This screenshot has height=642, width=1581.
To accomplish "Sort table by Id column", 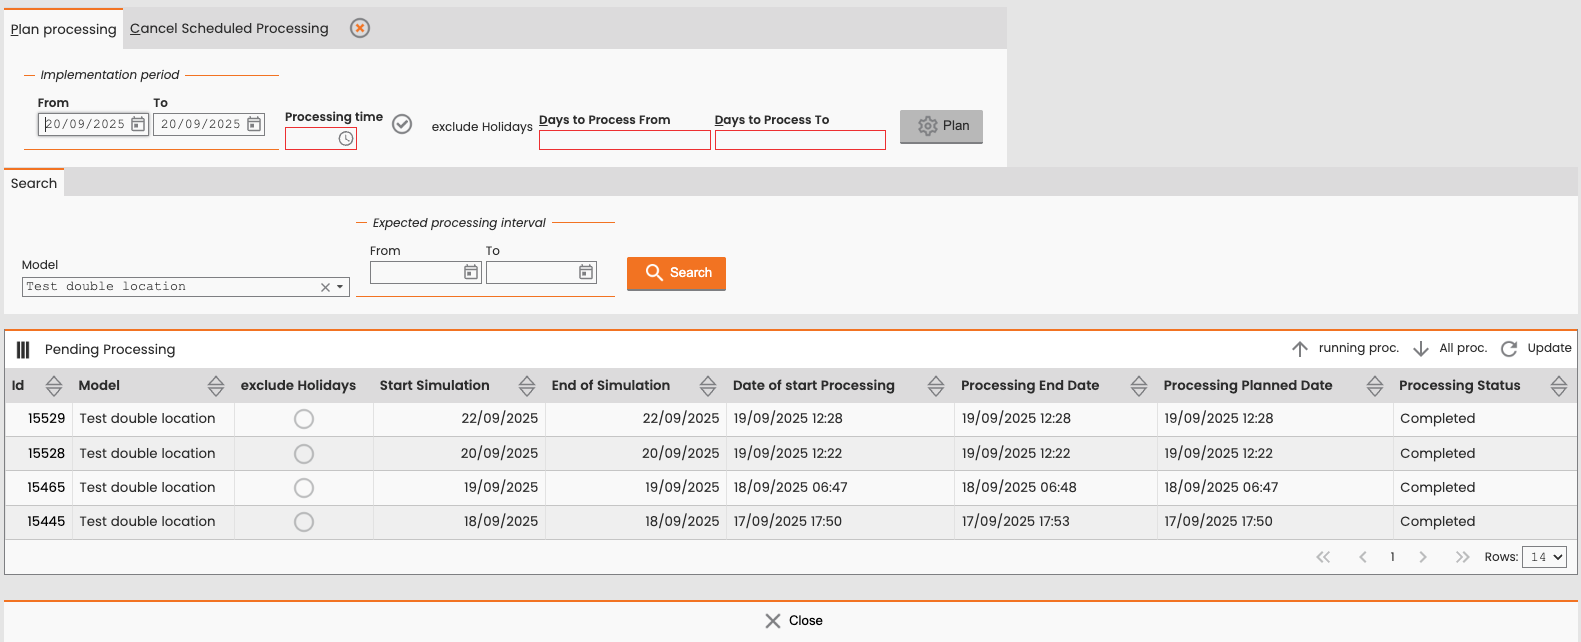I will point(54,386).
